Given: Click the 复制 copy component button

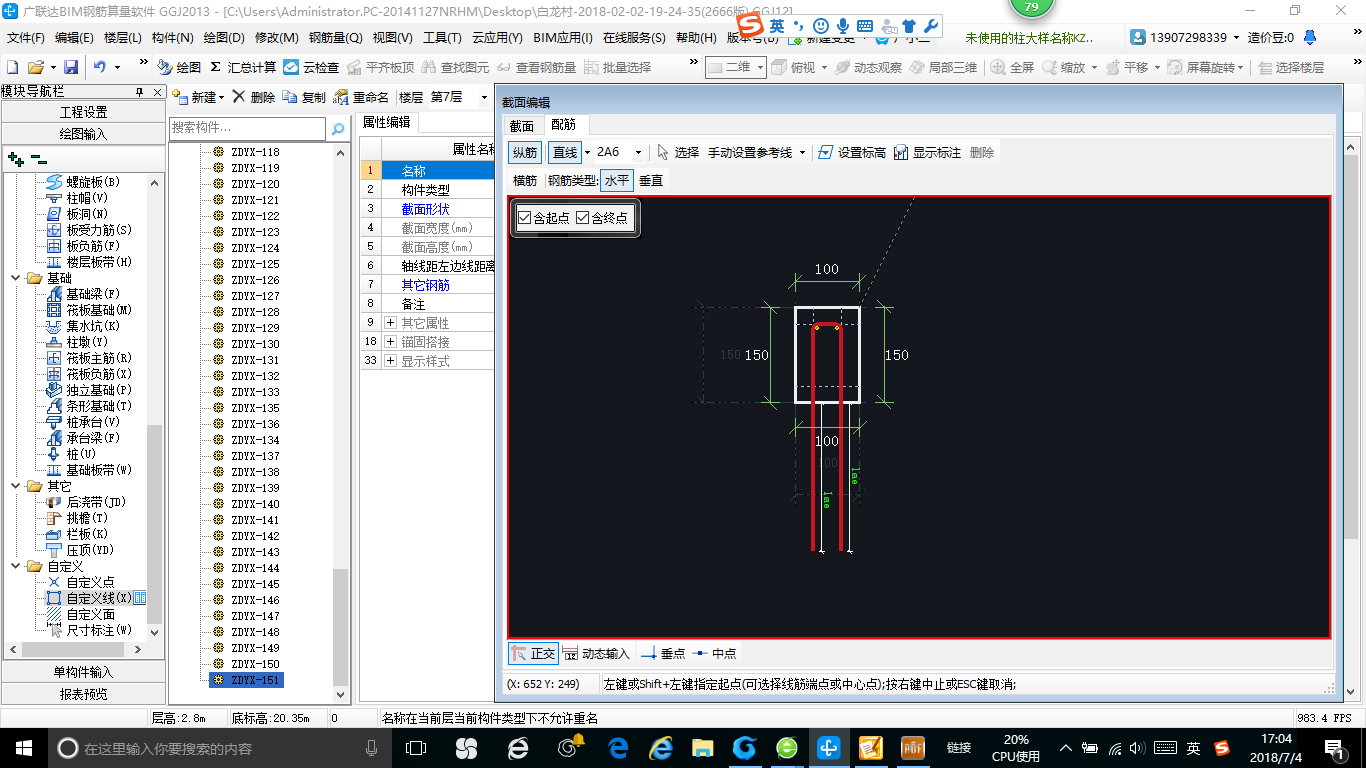Looking at the screenshot, I should tap(304, 97).
